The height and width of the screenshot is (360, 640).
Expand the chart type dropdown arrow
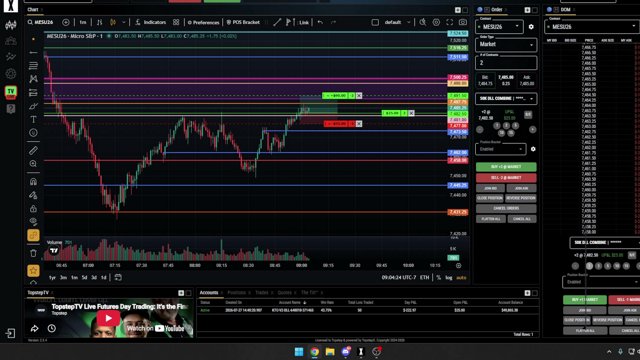[124, 22]
